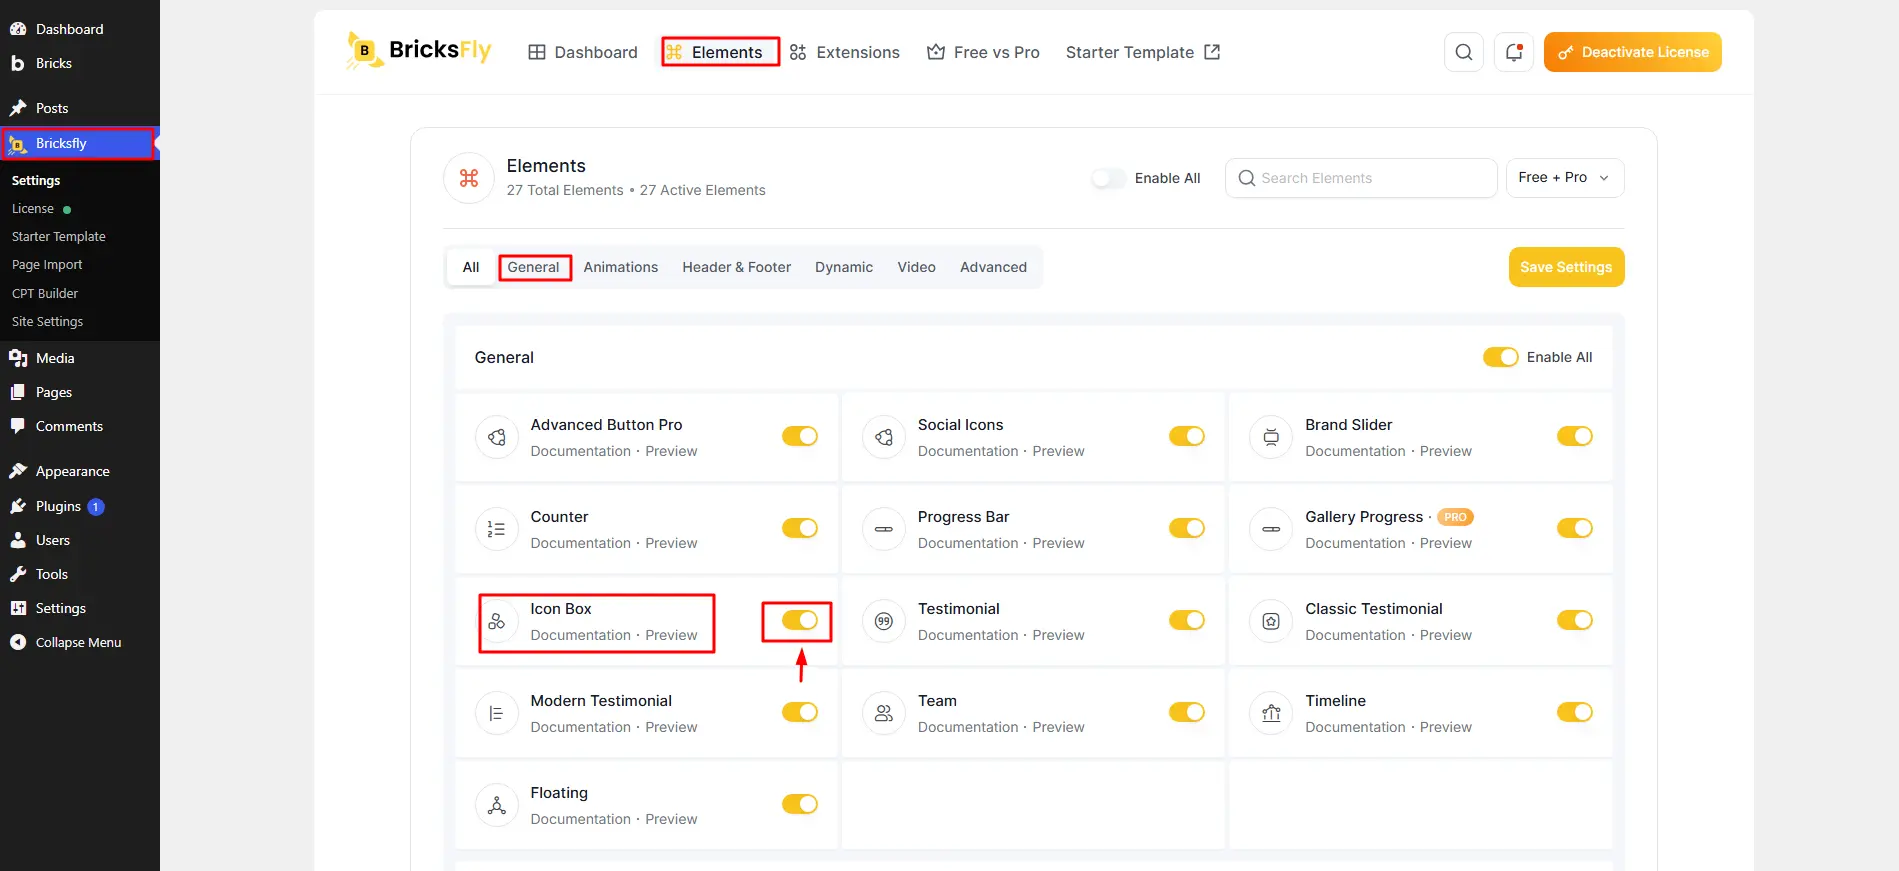Open Counter Preview link
This screenshot has height=871, width=1899.
671,543
